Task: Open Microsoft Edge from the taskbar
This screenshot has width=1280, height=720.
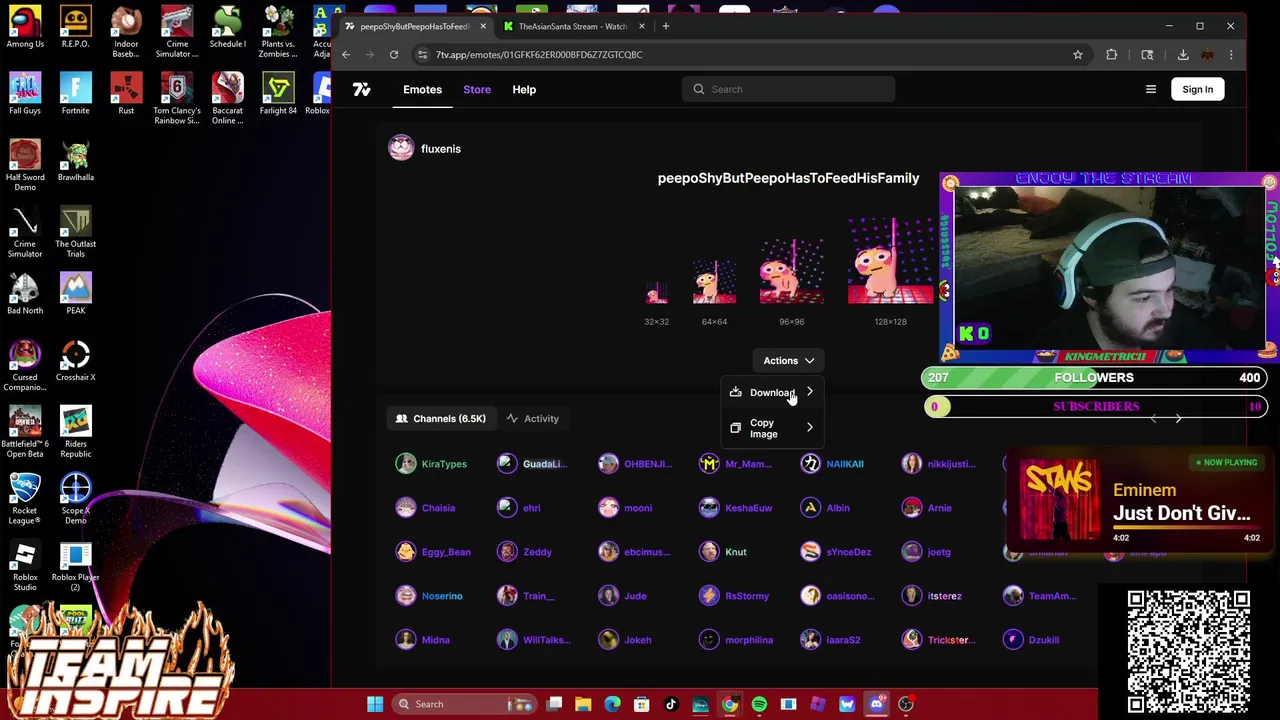Action: [612, 704]
